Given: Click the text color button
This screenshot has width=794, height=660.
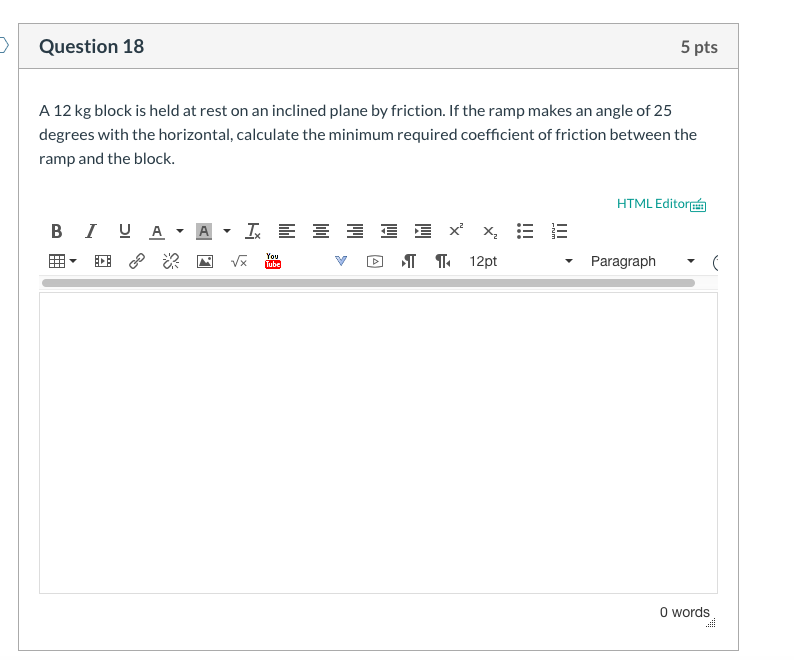Looking at the screenshot, I should pos(157,231).
